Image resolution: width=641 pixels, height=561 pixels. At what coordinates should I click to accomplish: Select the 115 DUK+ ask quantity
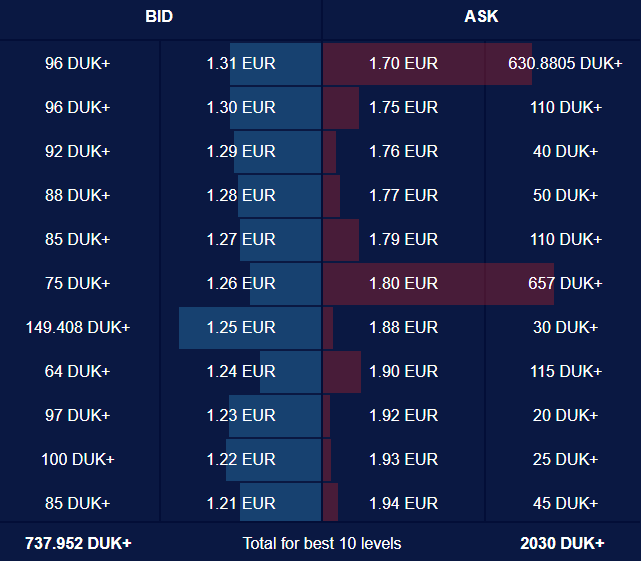(565, 371)
